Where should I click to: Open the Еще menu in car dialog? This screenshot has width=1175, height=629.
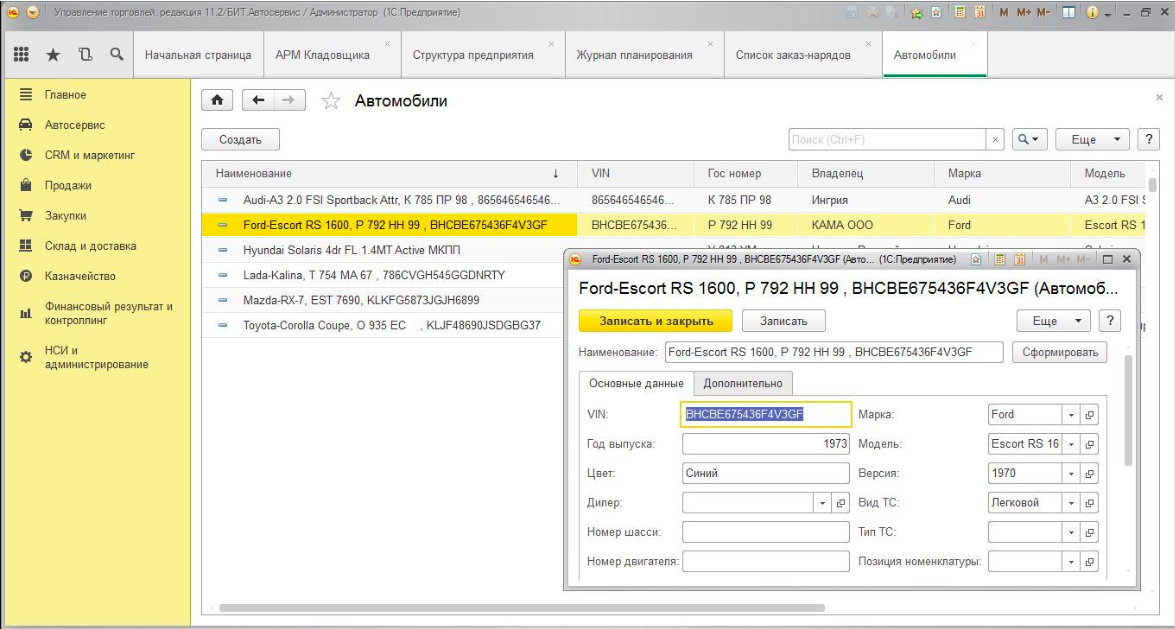[1053, 321]
